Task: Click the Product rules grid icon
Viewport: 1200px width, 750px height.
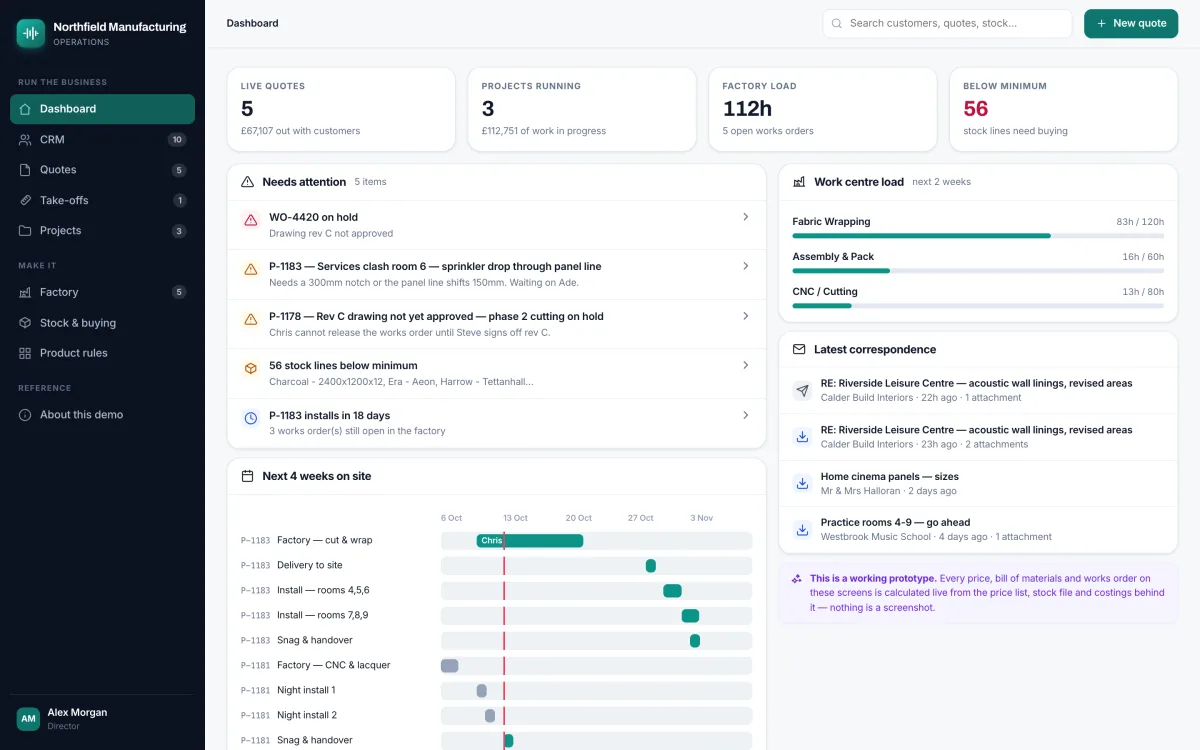Action: (x=25, y=353)
